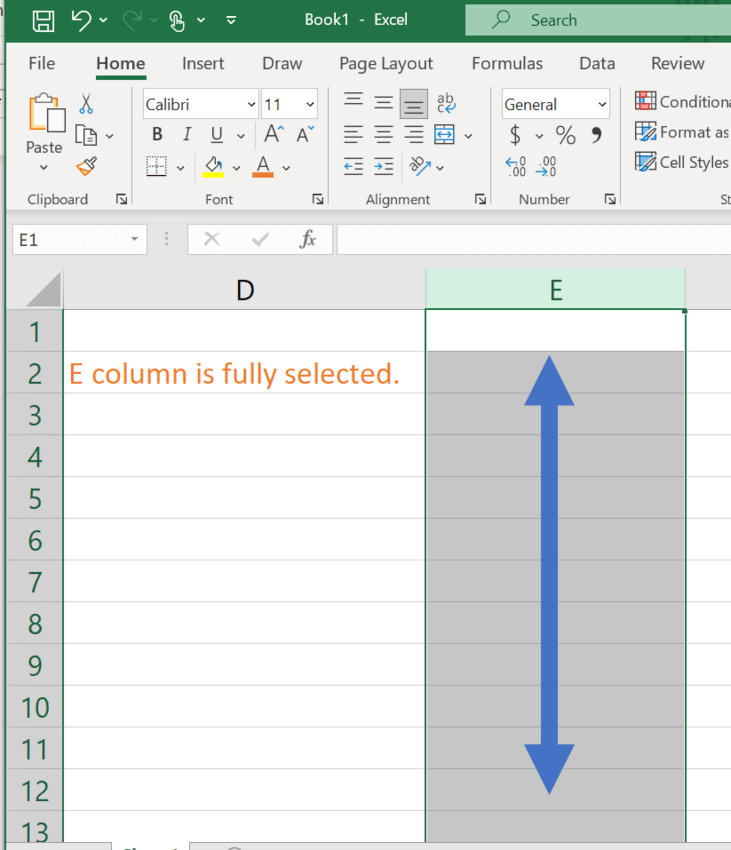Apply Comma Style
This screenshot has width=731, height=850.
pyautogui.click(x=597, y=135)
